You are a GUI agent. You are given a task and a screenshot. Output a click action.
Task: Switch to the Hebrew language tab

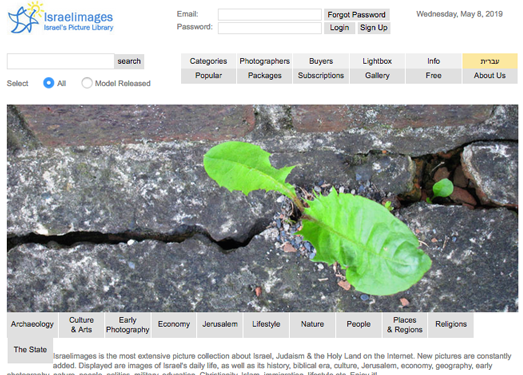click(490, 61)
